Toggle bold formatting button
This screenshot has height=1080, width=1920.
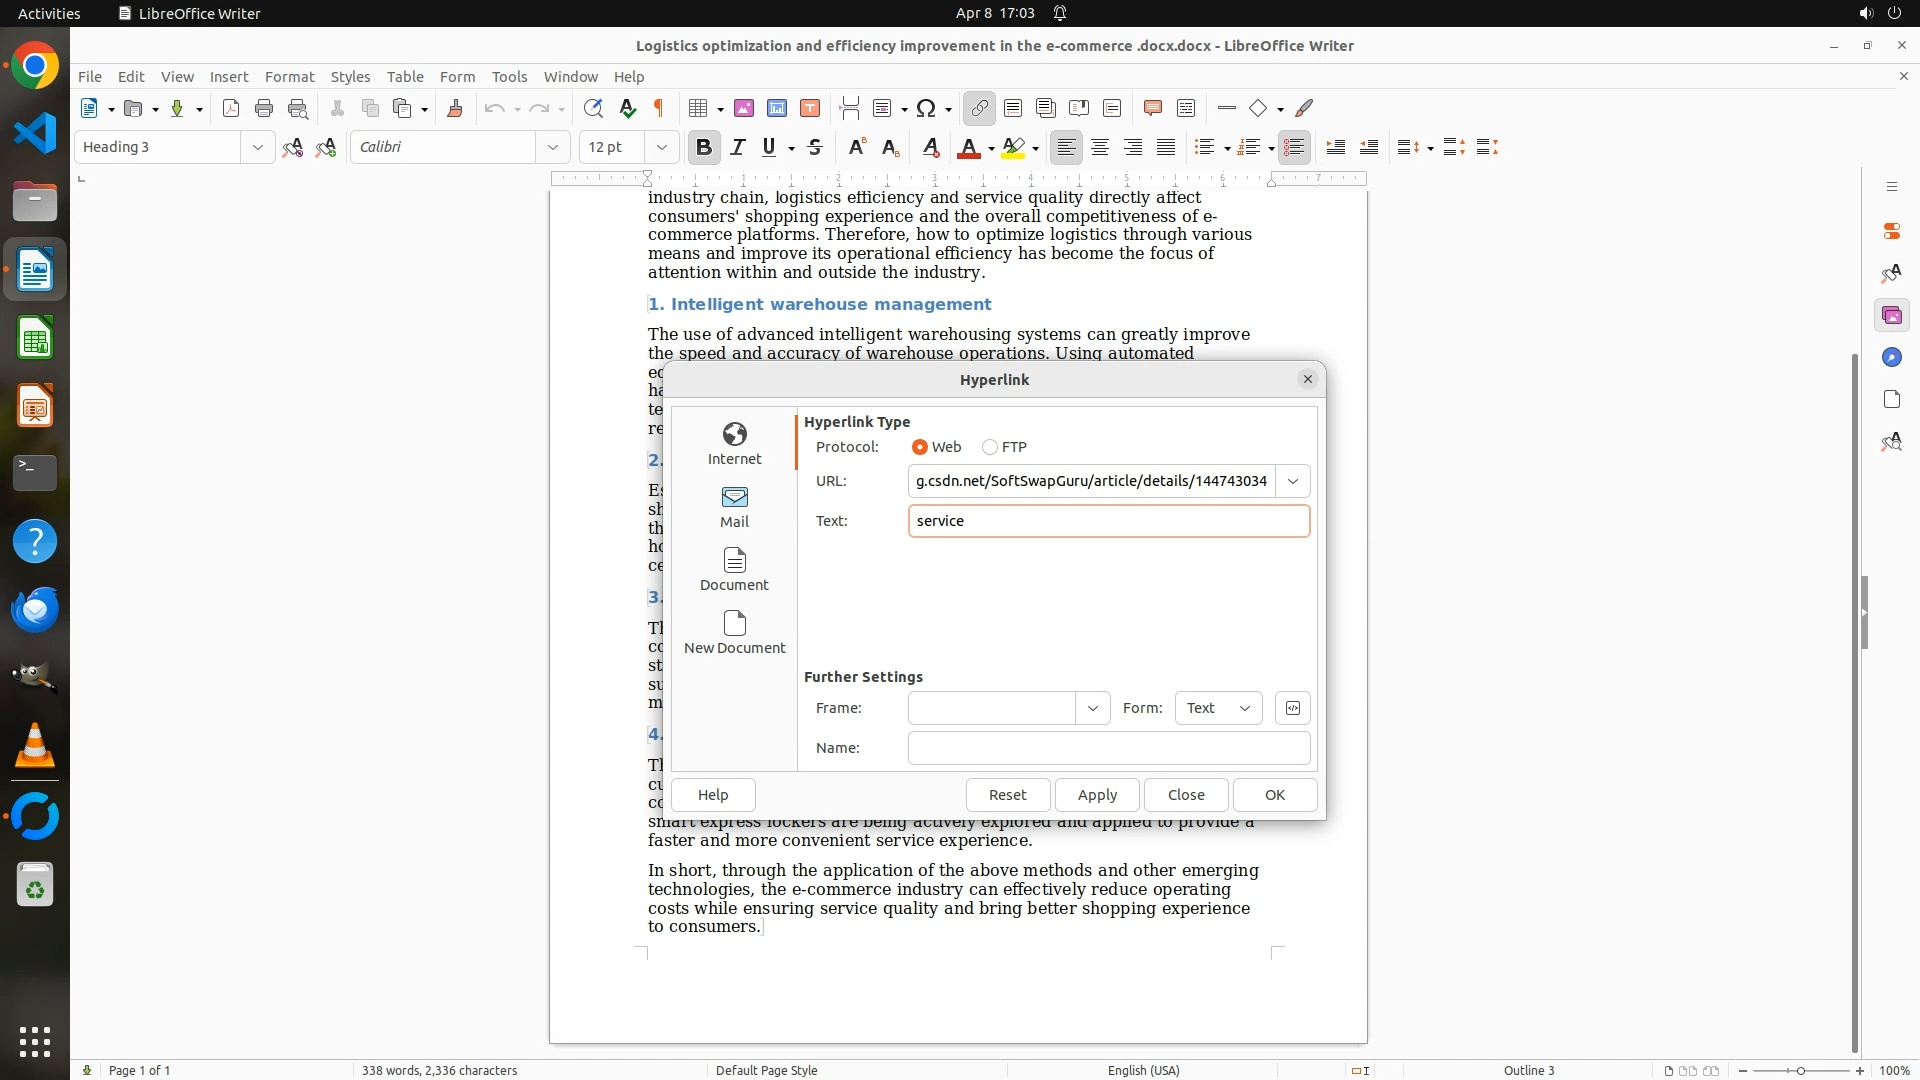point(703,147)
